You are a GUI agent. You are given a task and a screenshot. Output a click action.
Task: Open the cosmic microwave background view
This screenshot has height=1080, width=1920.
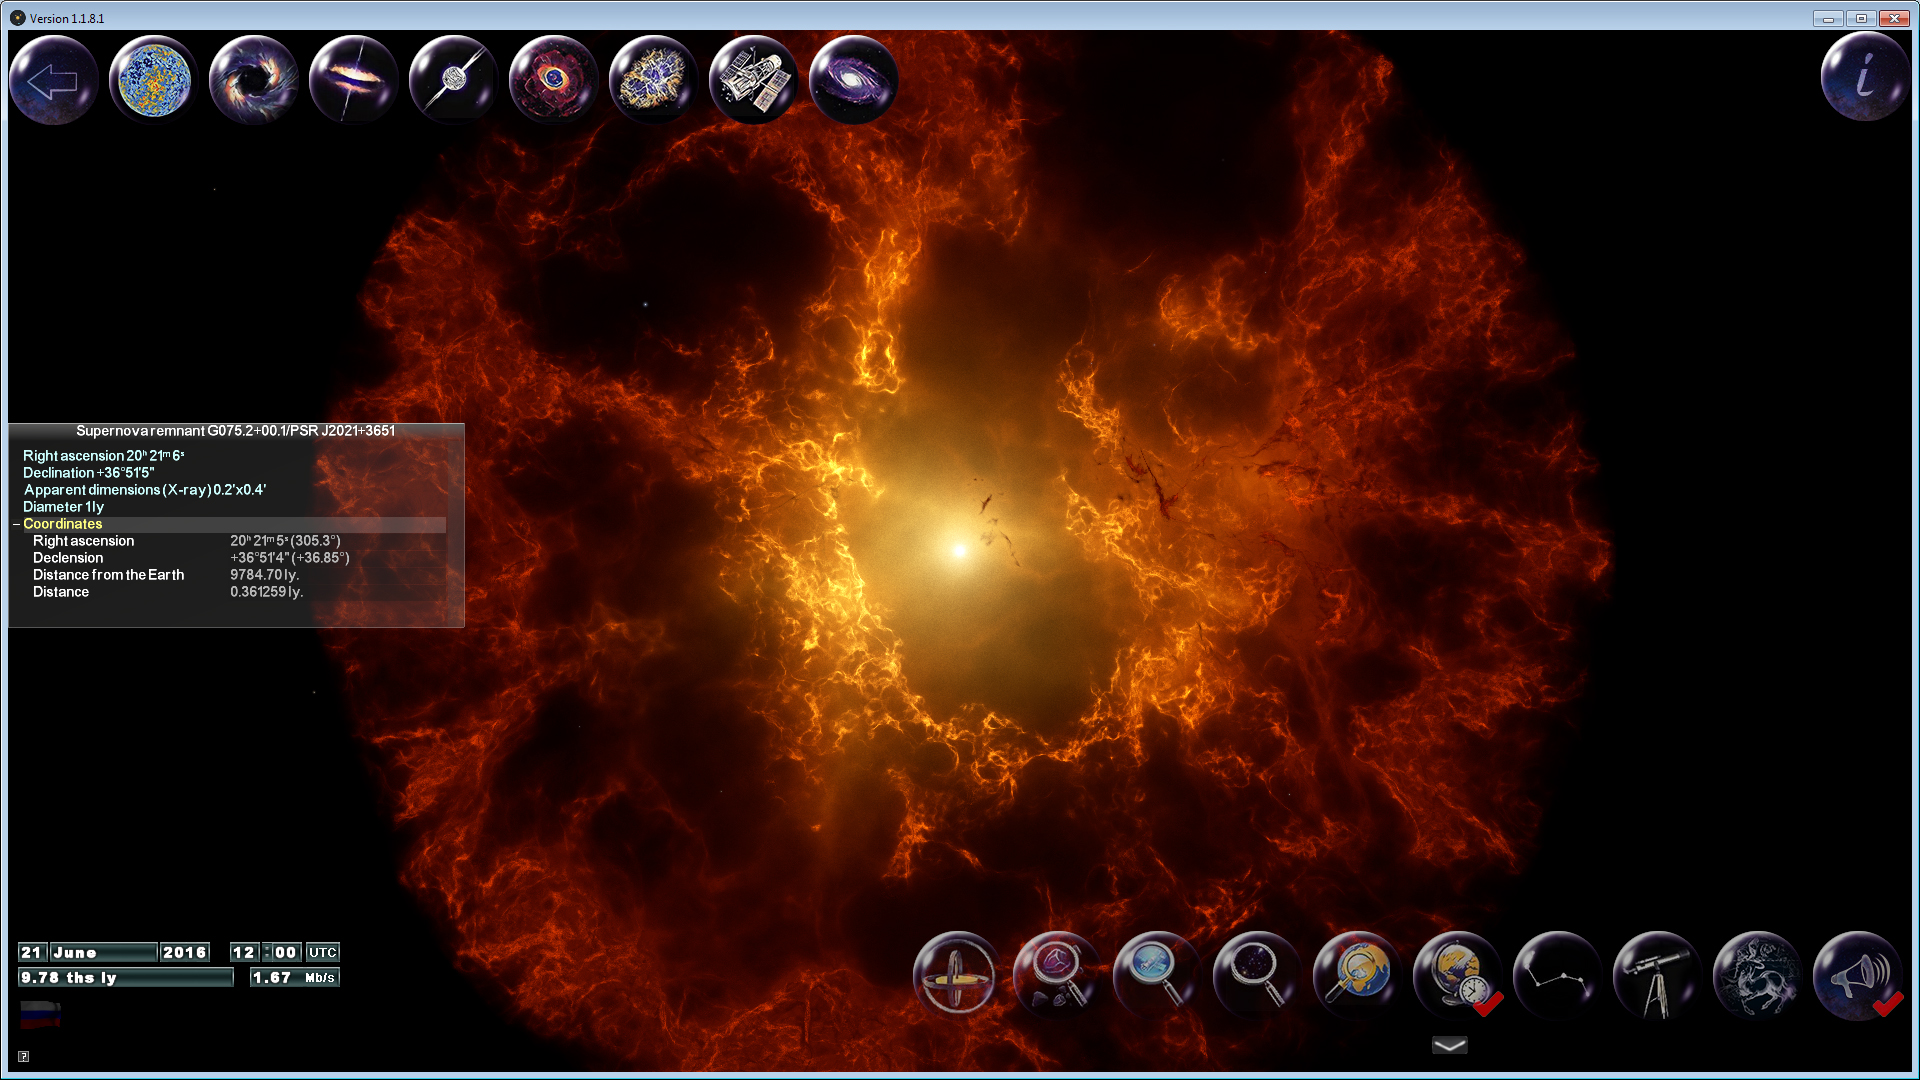[x=152, y=79]
